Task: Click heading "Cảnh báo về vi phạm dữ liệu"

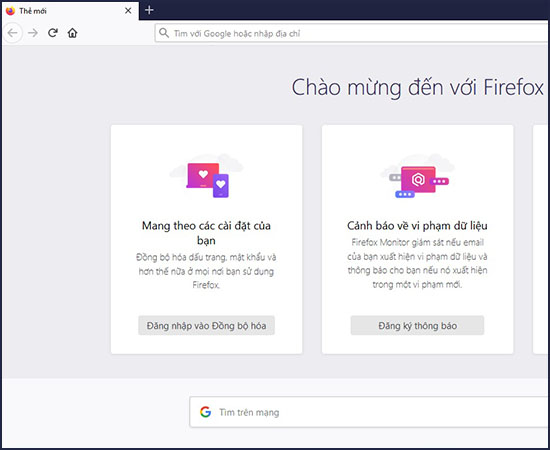Action: (417, 226)
